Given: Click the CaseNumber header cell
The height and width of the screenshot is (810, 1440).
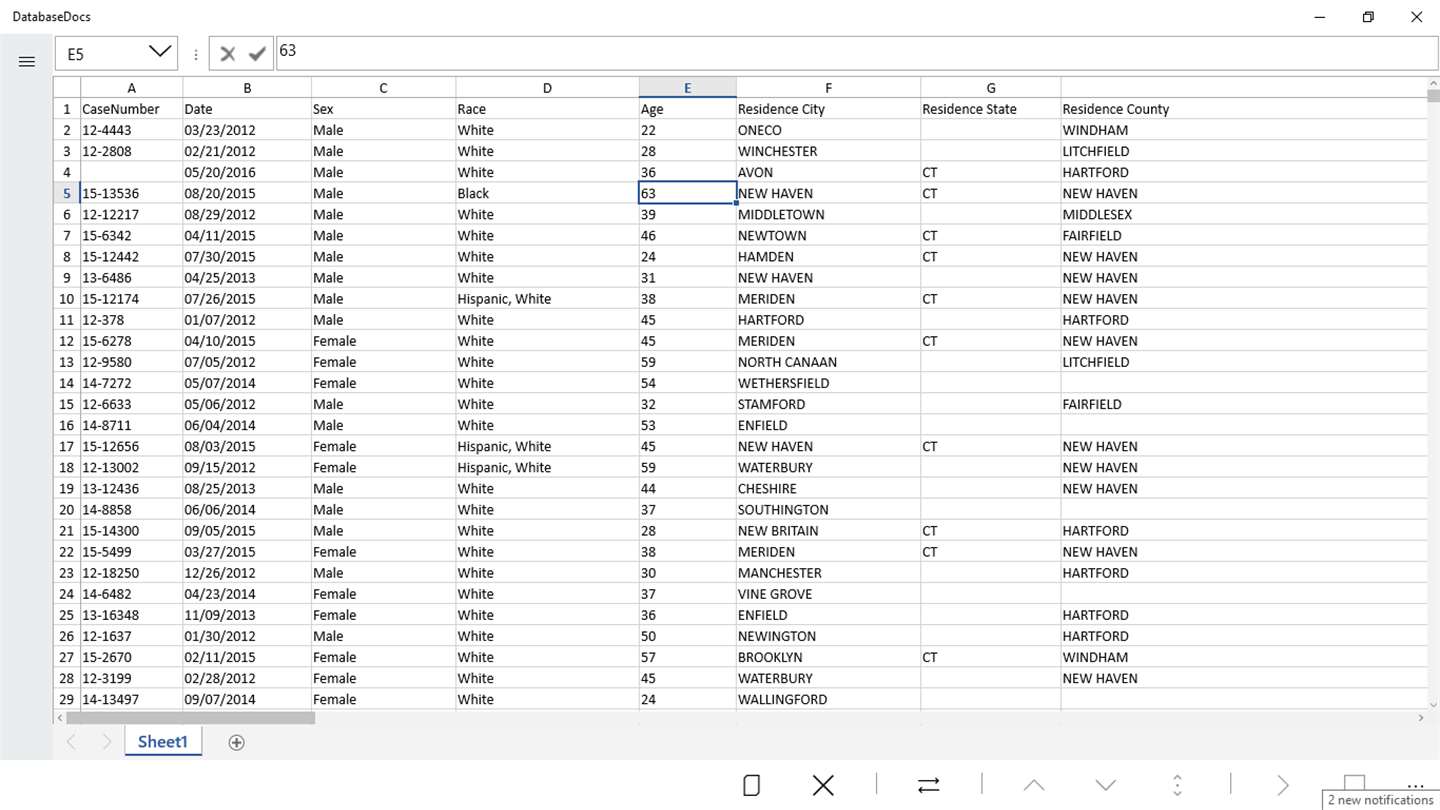Looking at the screenshot, I should point(131,109).
